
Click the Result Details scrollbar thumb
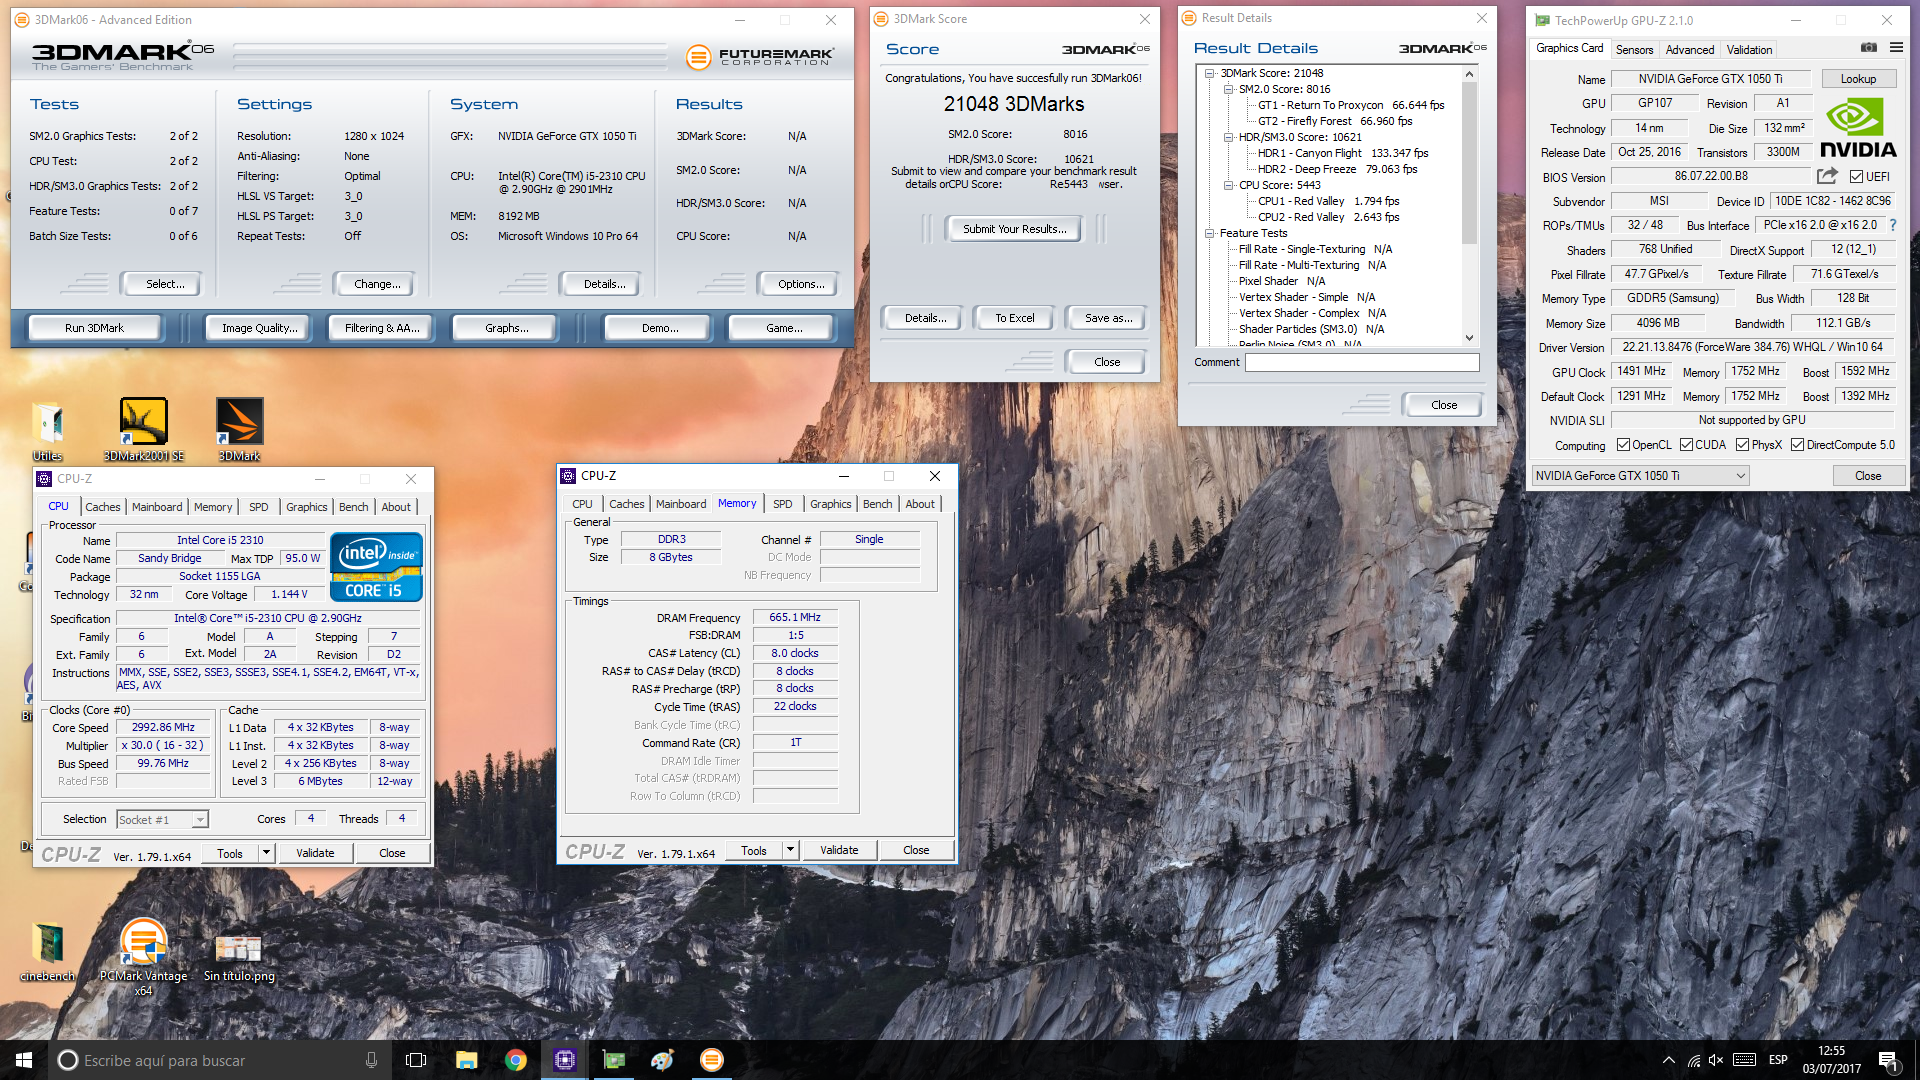pos(1469,162)
